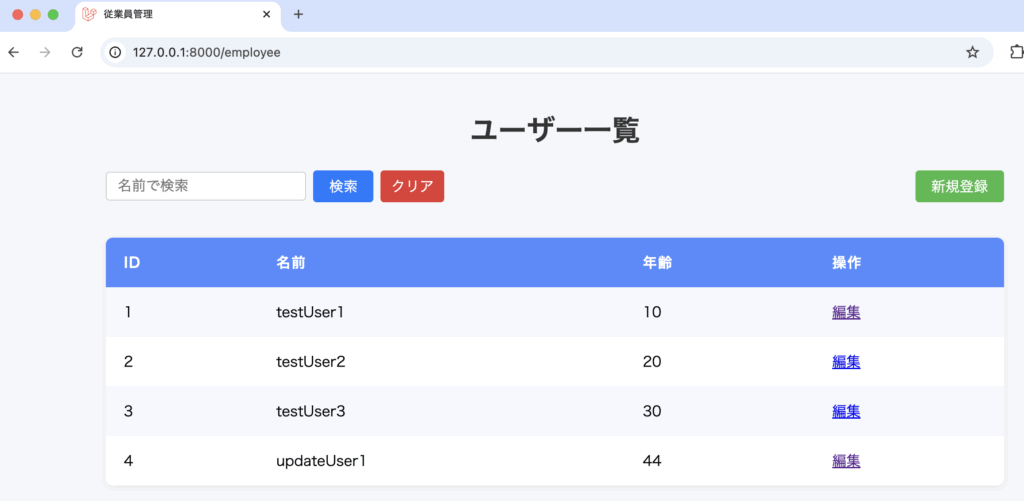Viewport: 1024px width, 501px height.
Task: Click the site information icon in address bar
Action: point(116,52)
